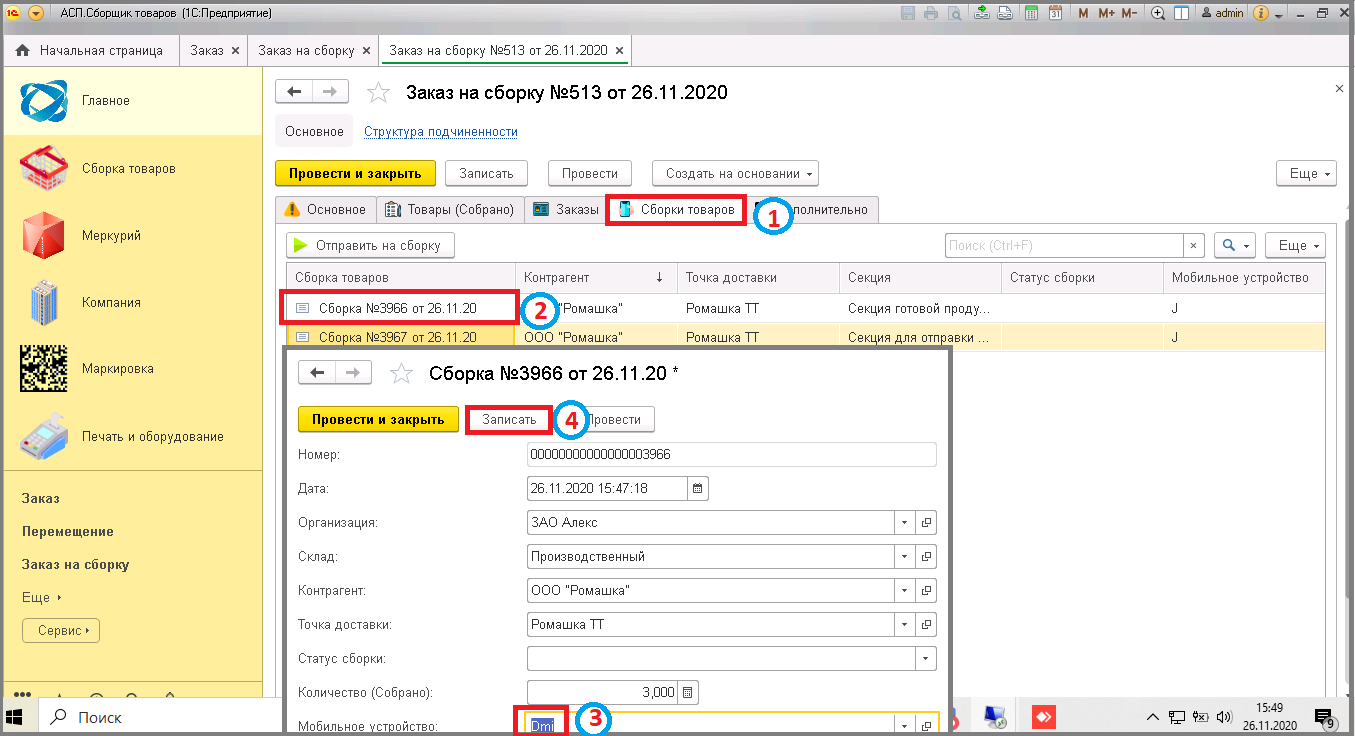Open the notification center icon

click(x=1325, y=717)
